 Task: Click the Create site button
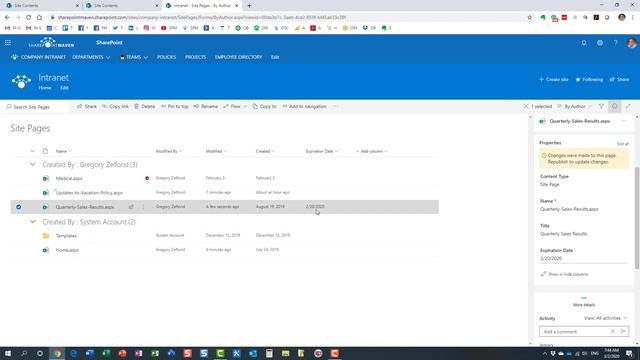tap(553, 80)
